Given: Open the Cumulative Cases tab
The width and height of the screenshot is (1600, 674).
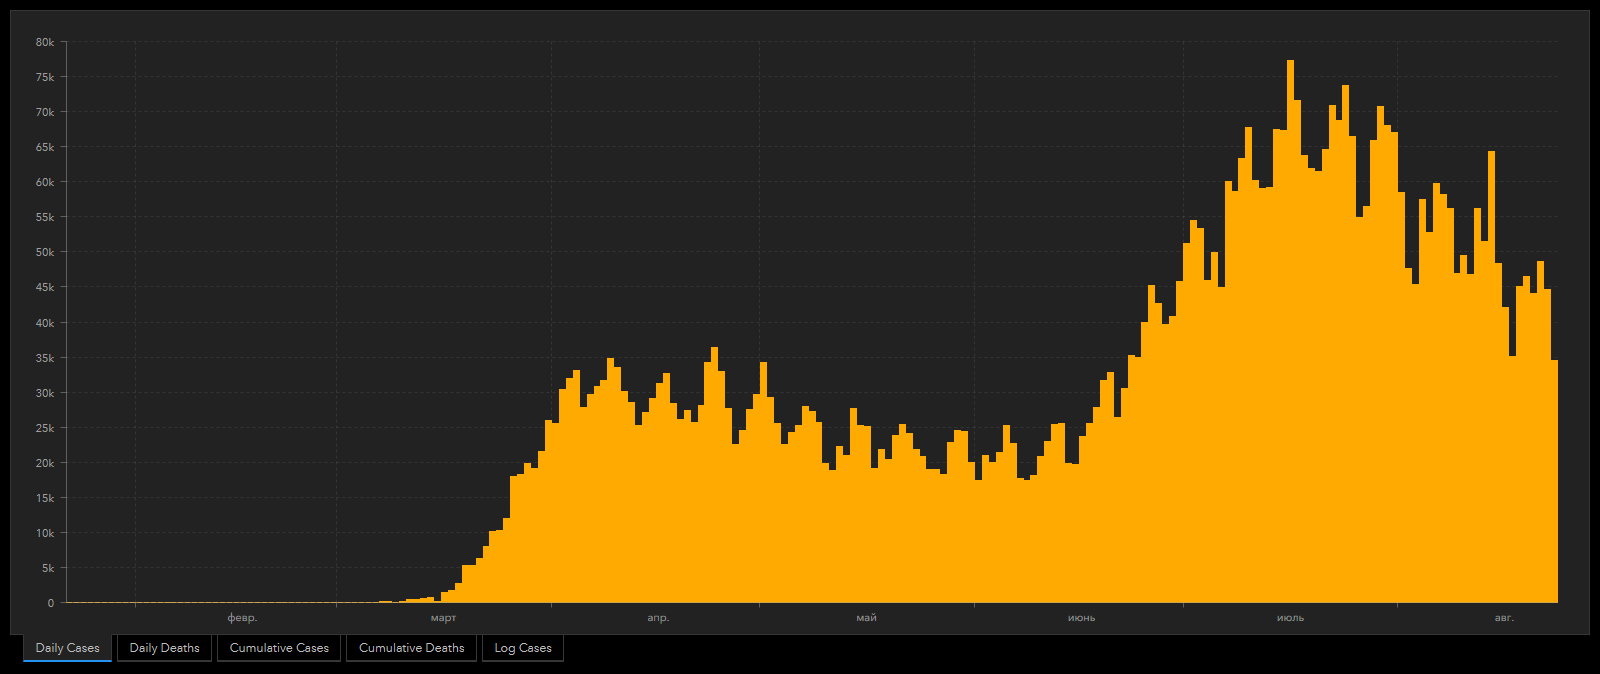Looking at the screenshot, I should (279, 648).
